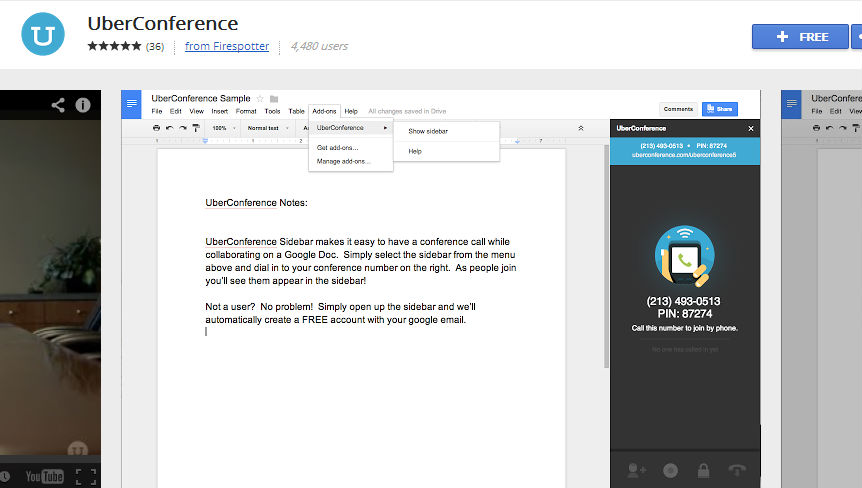Open the Tools menu
Screen dimensions: 862x488
tap(272, 111)
